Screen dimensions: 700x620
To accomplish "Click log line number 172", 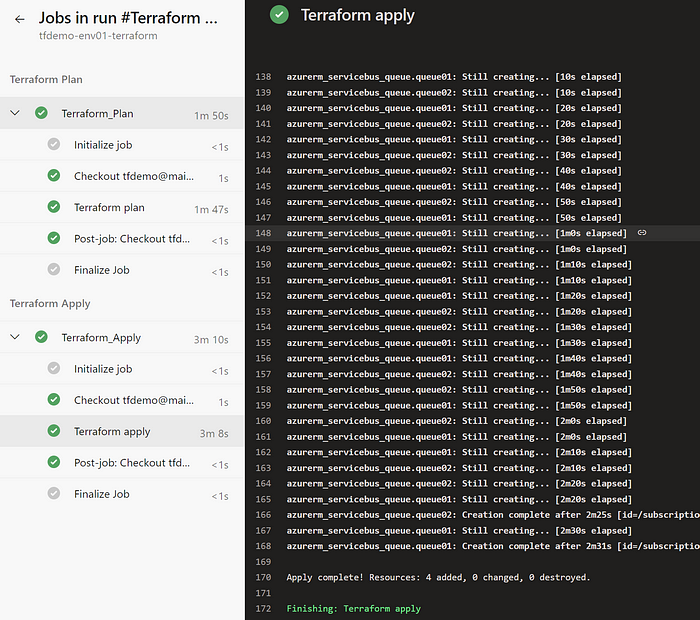I will tap(263, 608).
